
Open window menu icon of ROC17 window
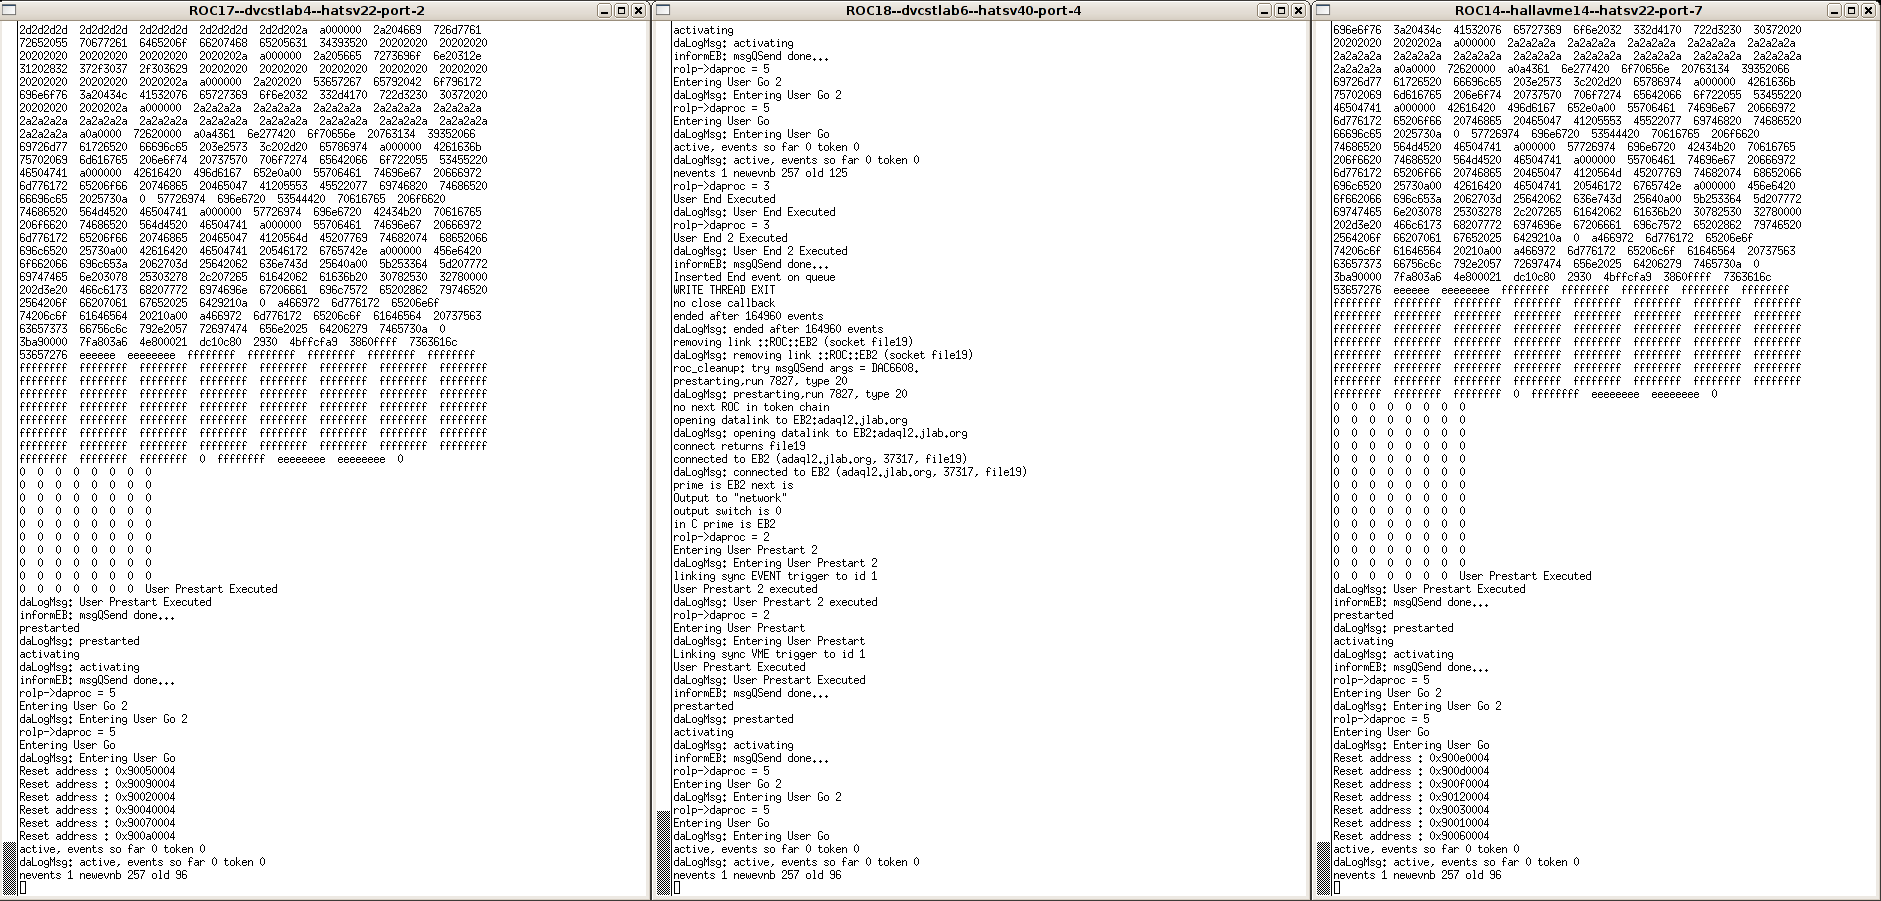point(9,10)
